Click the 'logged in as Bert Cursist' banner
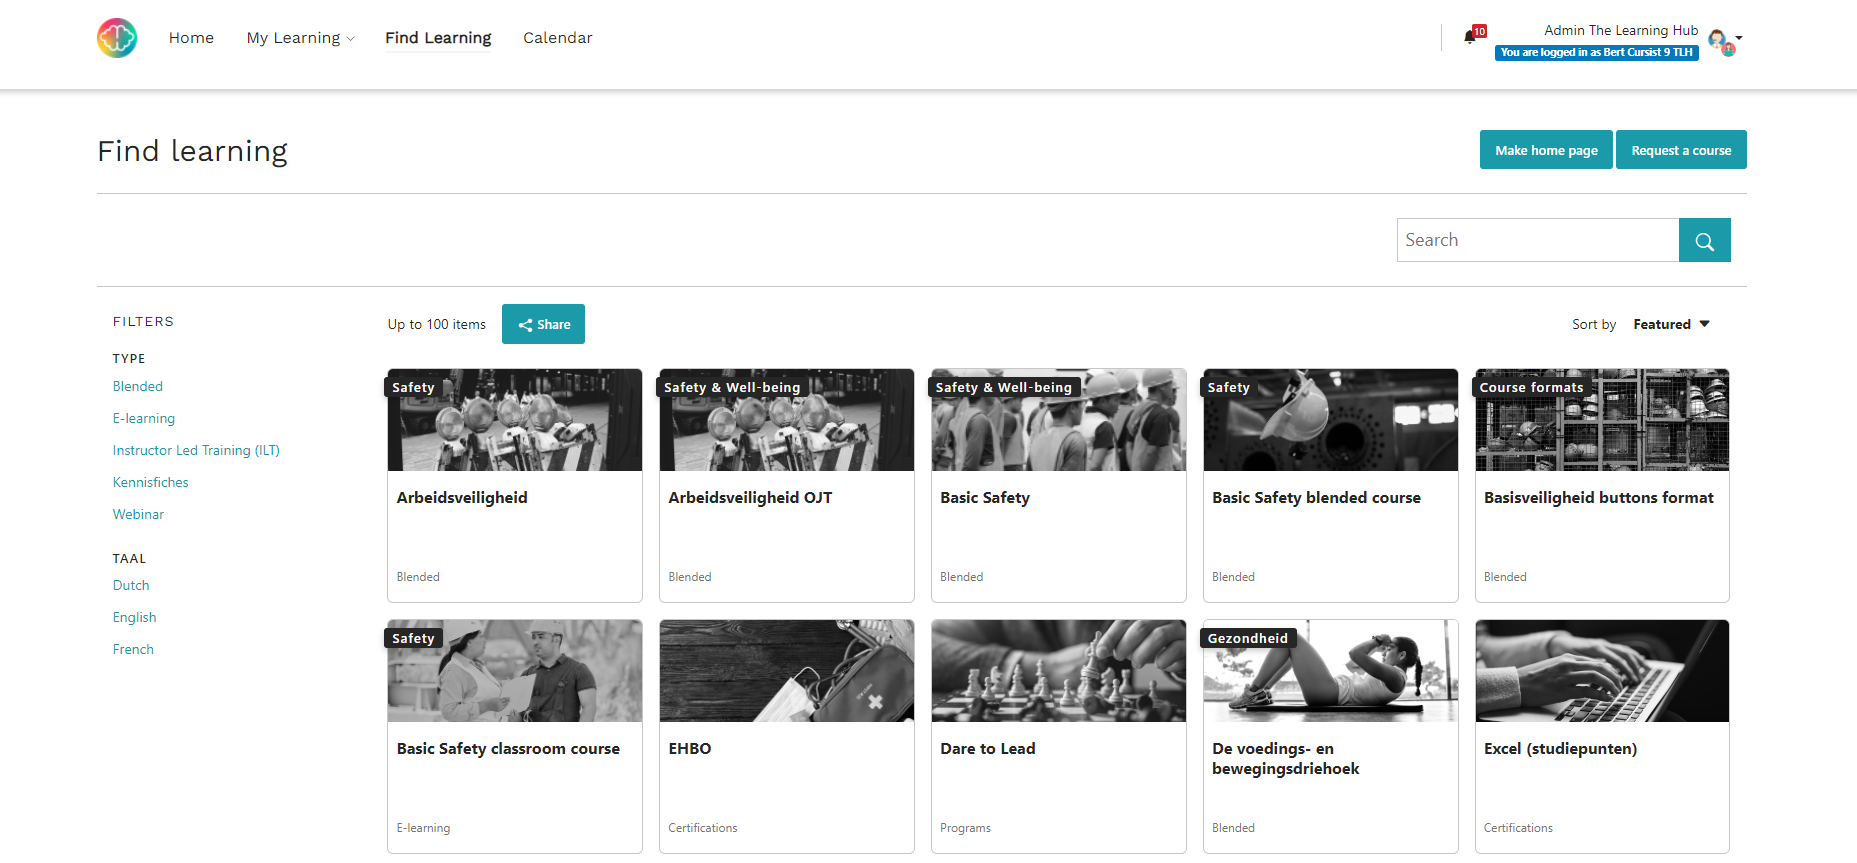Image resolution: width=1857 pixels, height=863 pixels. [x=1596, y=52]
